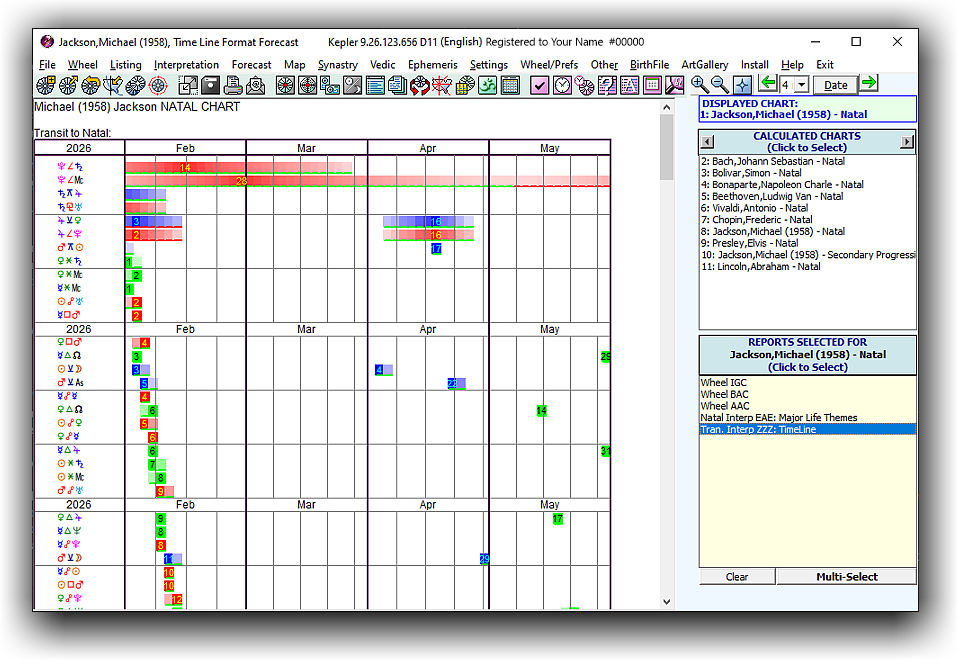Click the email envelope toolbar icon

(x=256, y=86)
